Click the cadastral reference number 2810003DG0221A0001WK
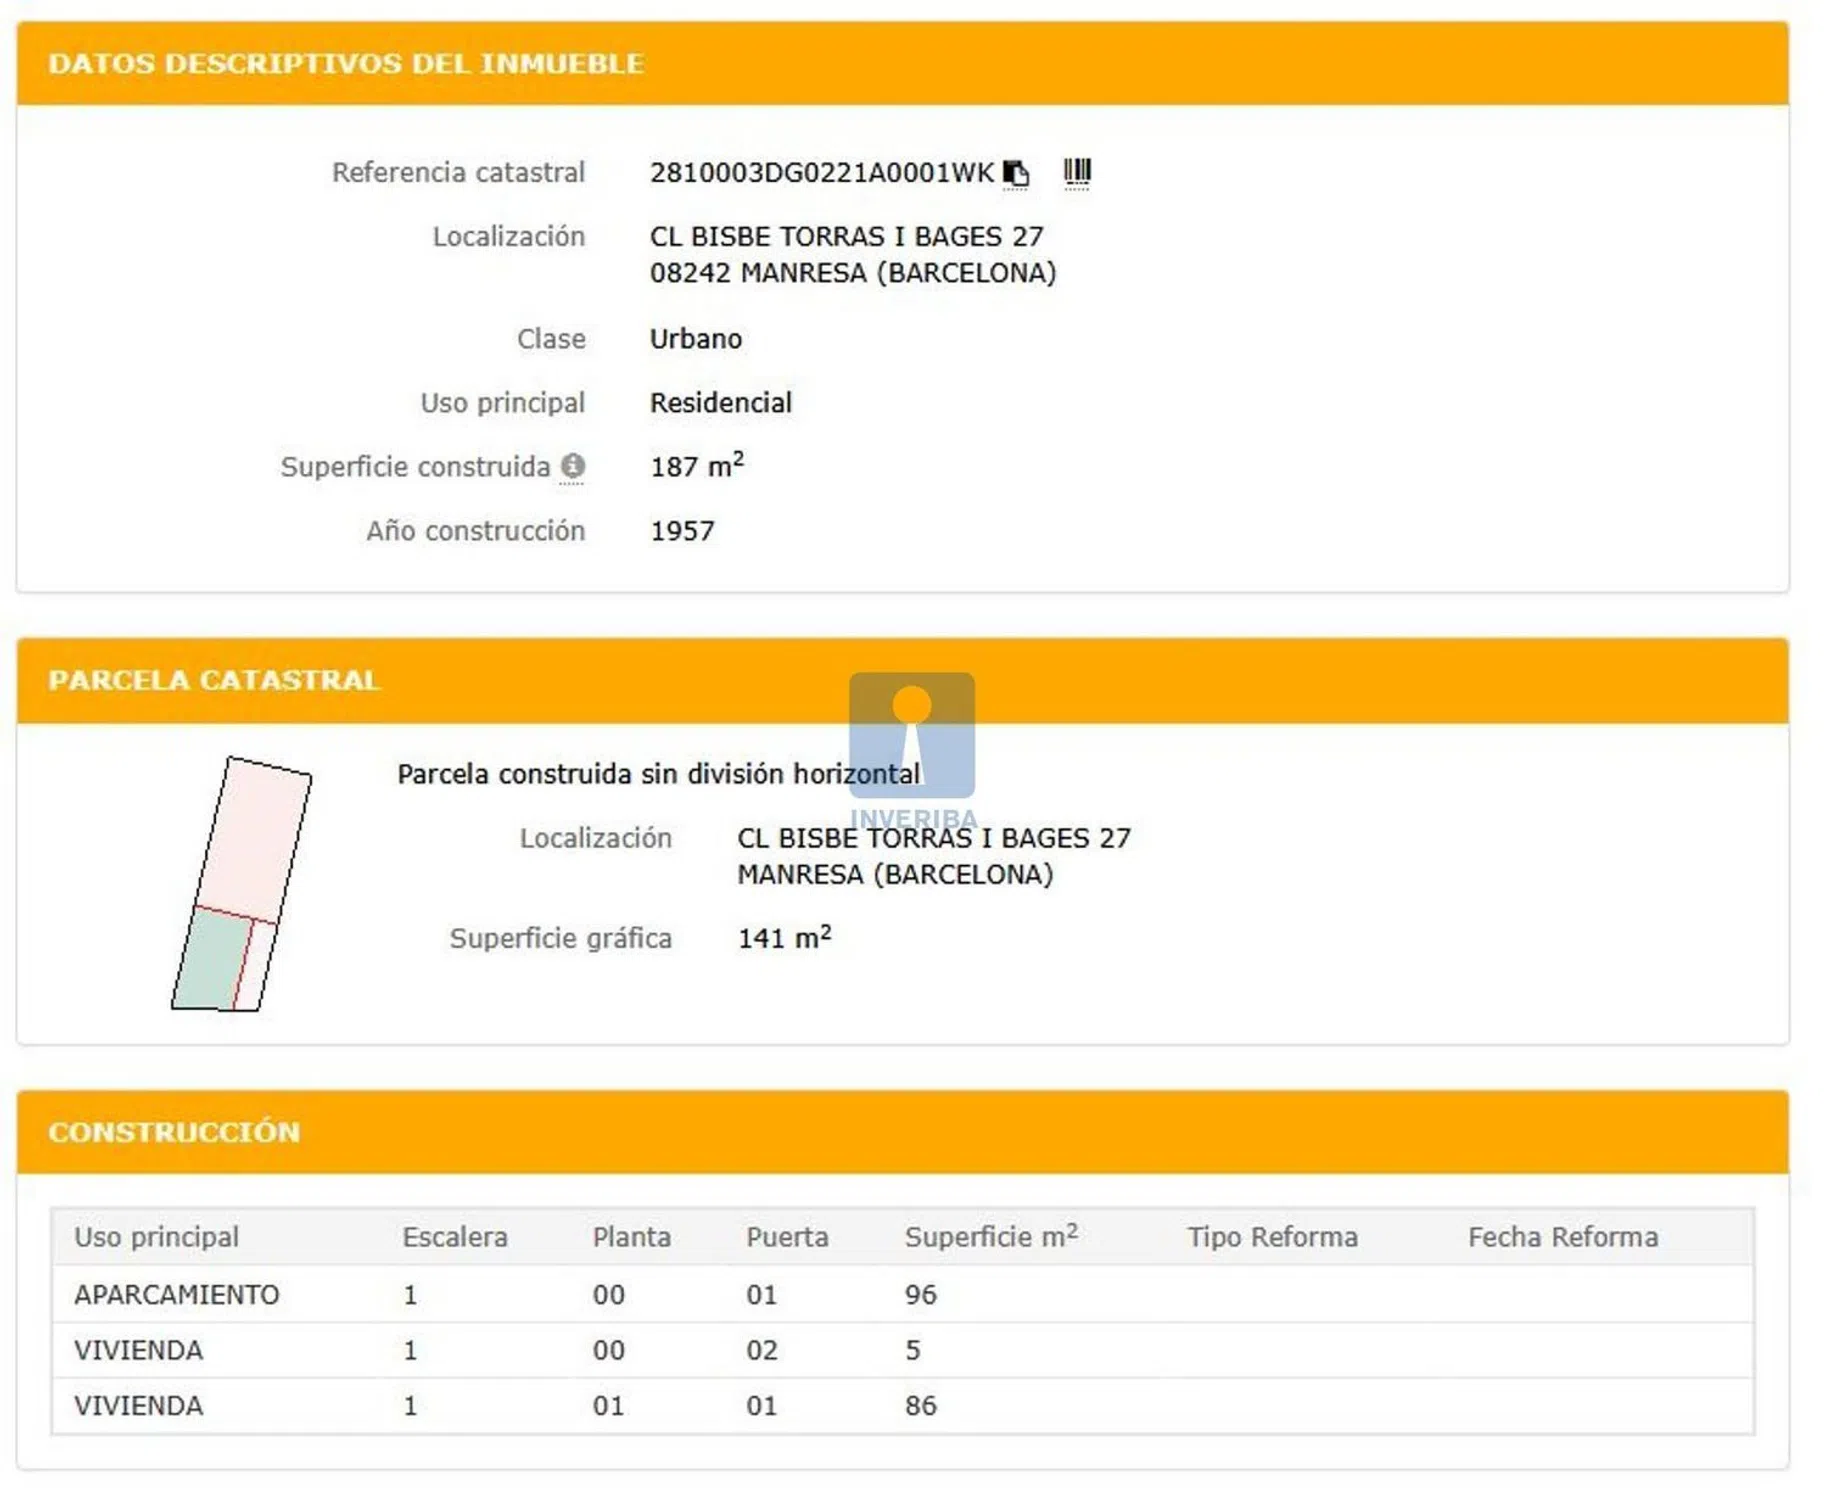 click(821, 173)
